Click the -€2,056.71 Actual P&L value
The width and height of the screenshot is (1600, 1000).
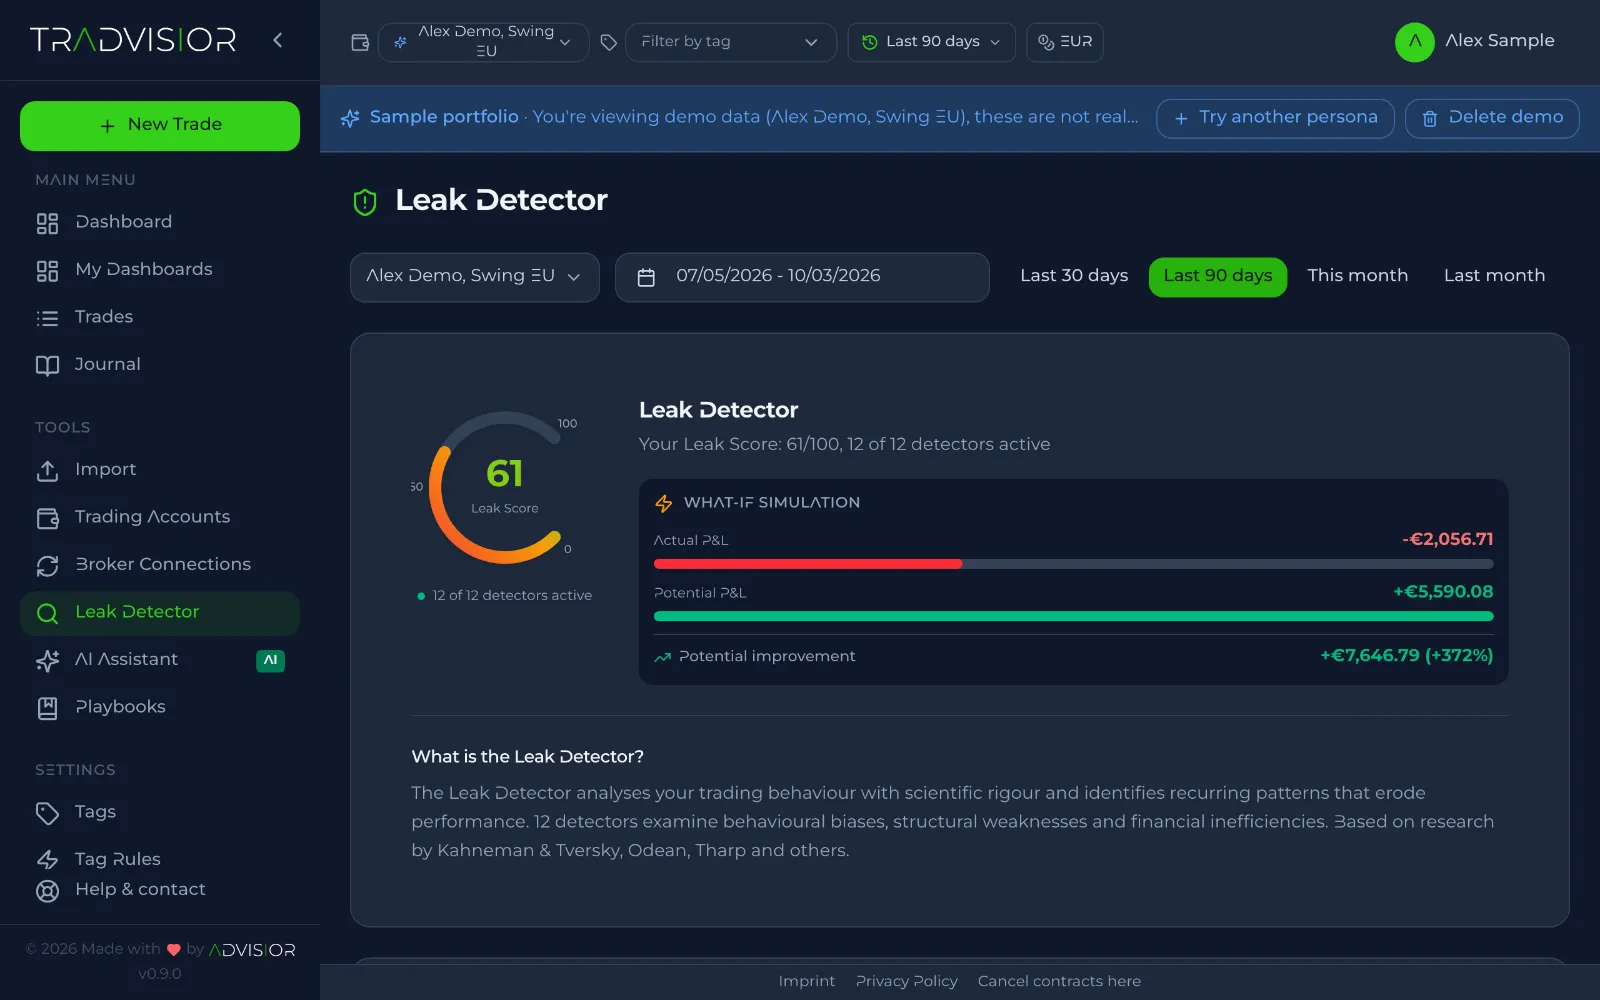[x=1448, y=539]
